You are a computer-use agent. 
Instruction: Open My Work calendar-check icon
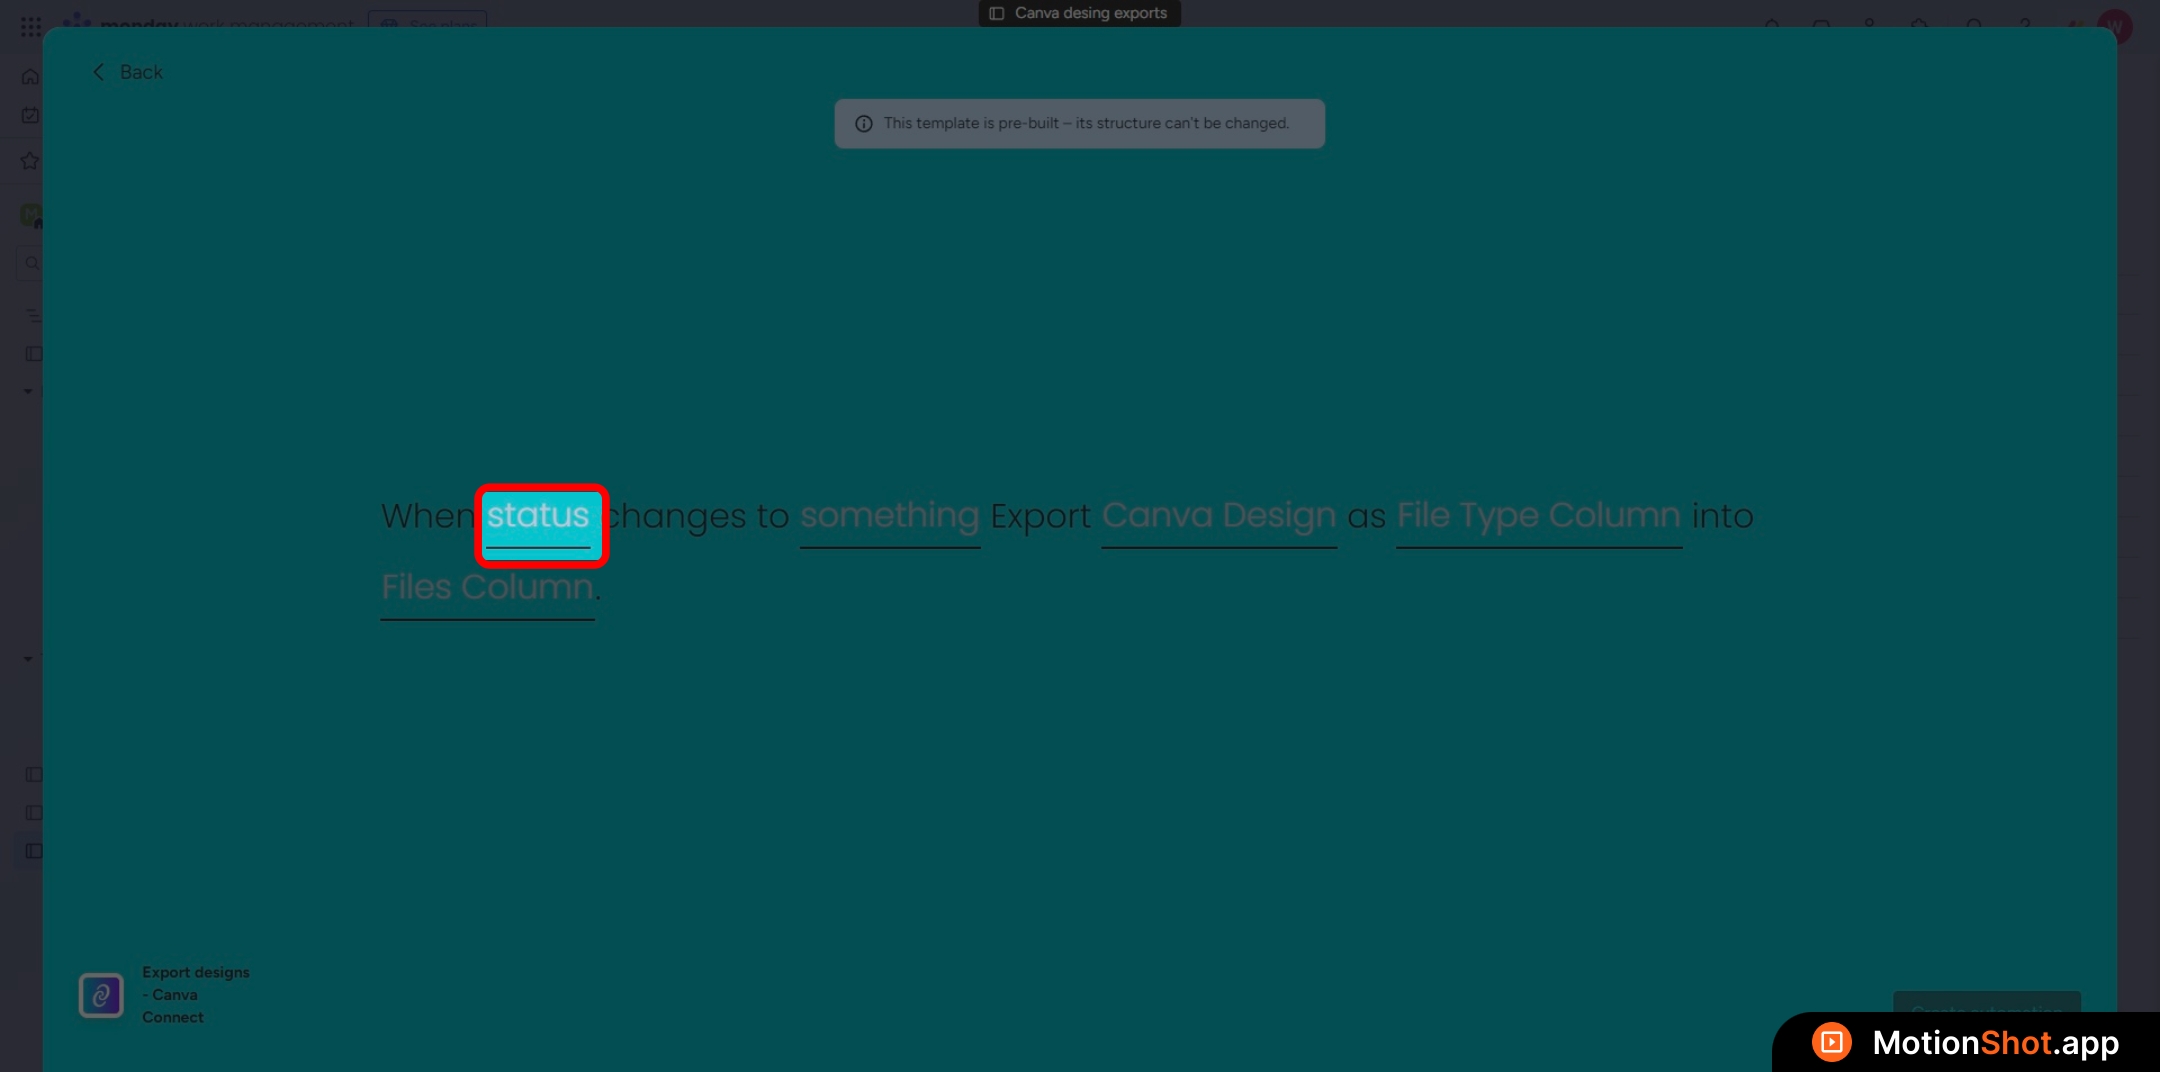tap(31, 116)
